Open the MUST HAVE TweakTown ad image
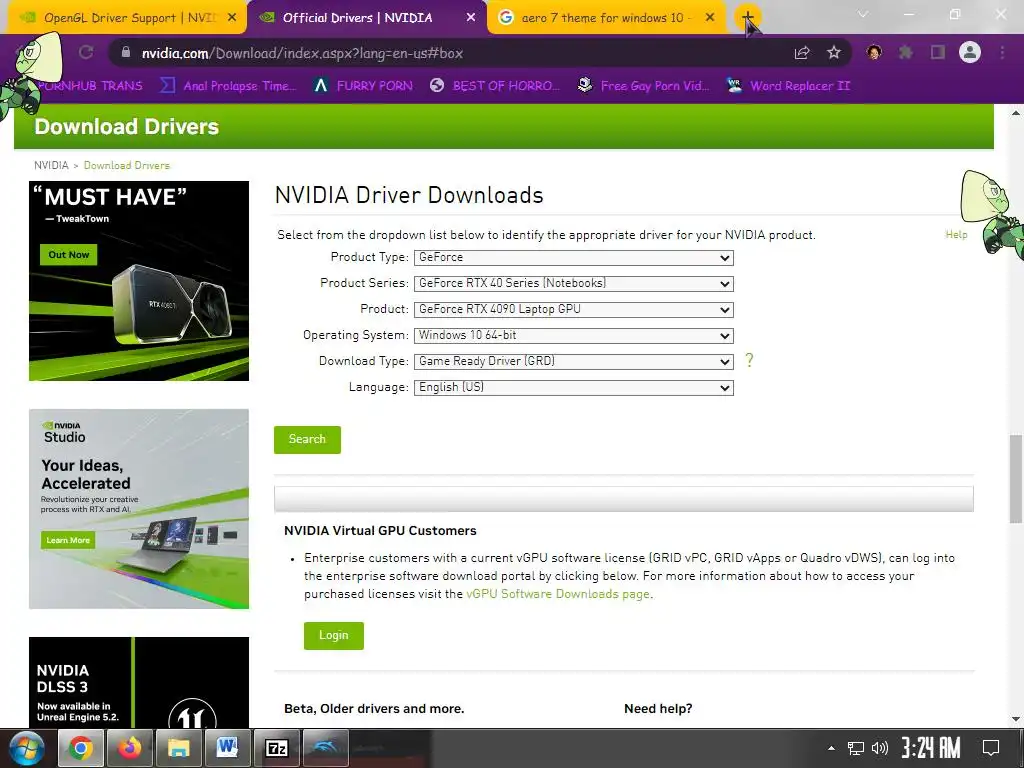 pyautogui.click(x=139, y=281)
